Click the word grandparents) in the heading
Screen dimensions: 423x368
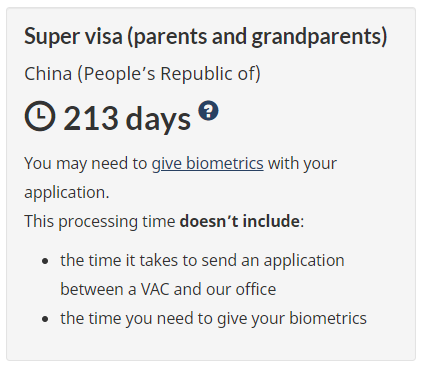[319, 37]
